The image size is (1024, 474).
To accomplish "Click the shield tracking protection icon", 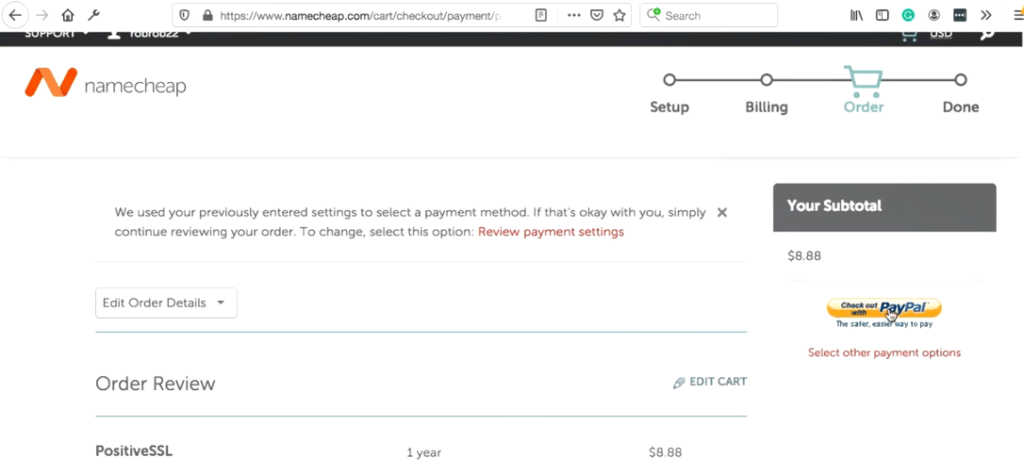I will [x=185, y=16].
